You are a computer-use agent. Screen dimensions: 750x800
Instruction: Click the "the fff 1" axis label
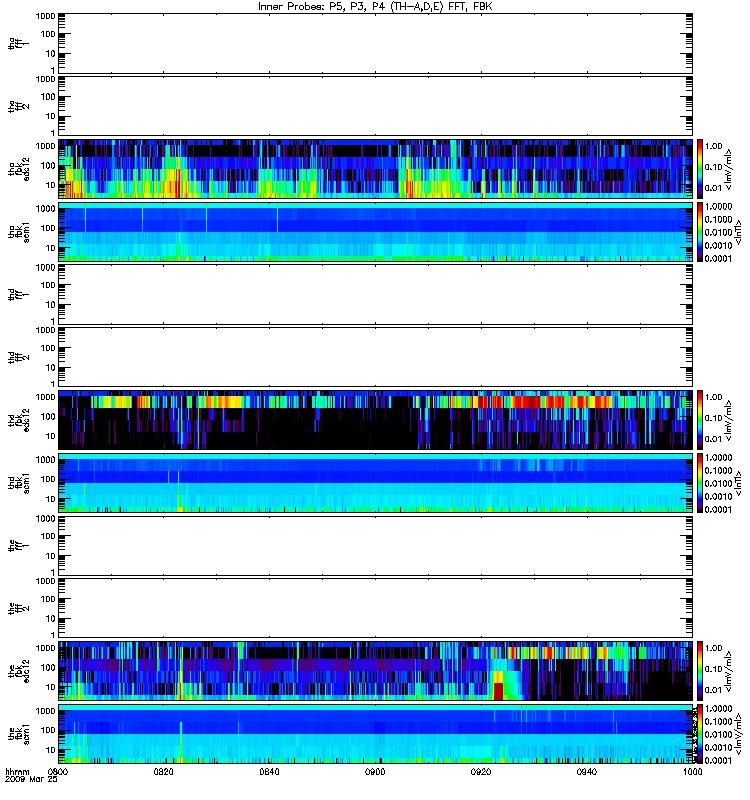19,545
